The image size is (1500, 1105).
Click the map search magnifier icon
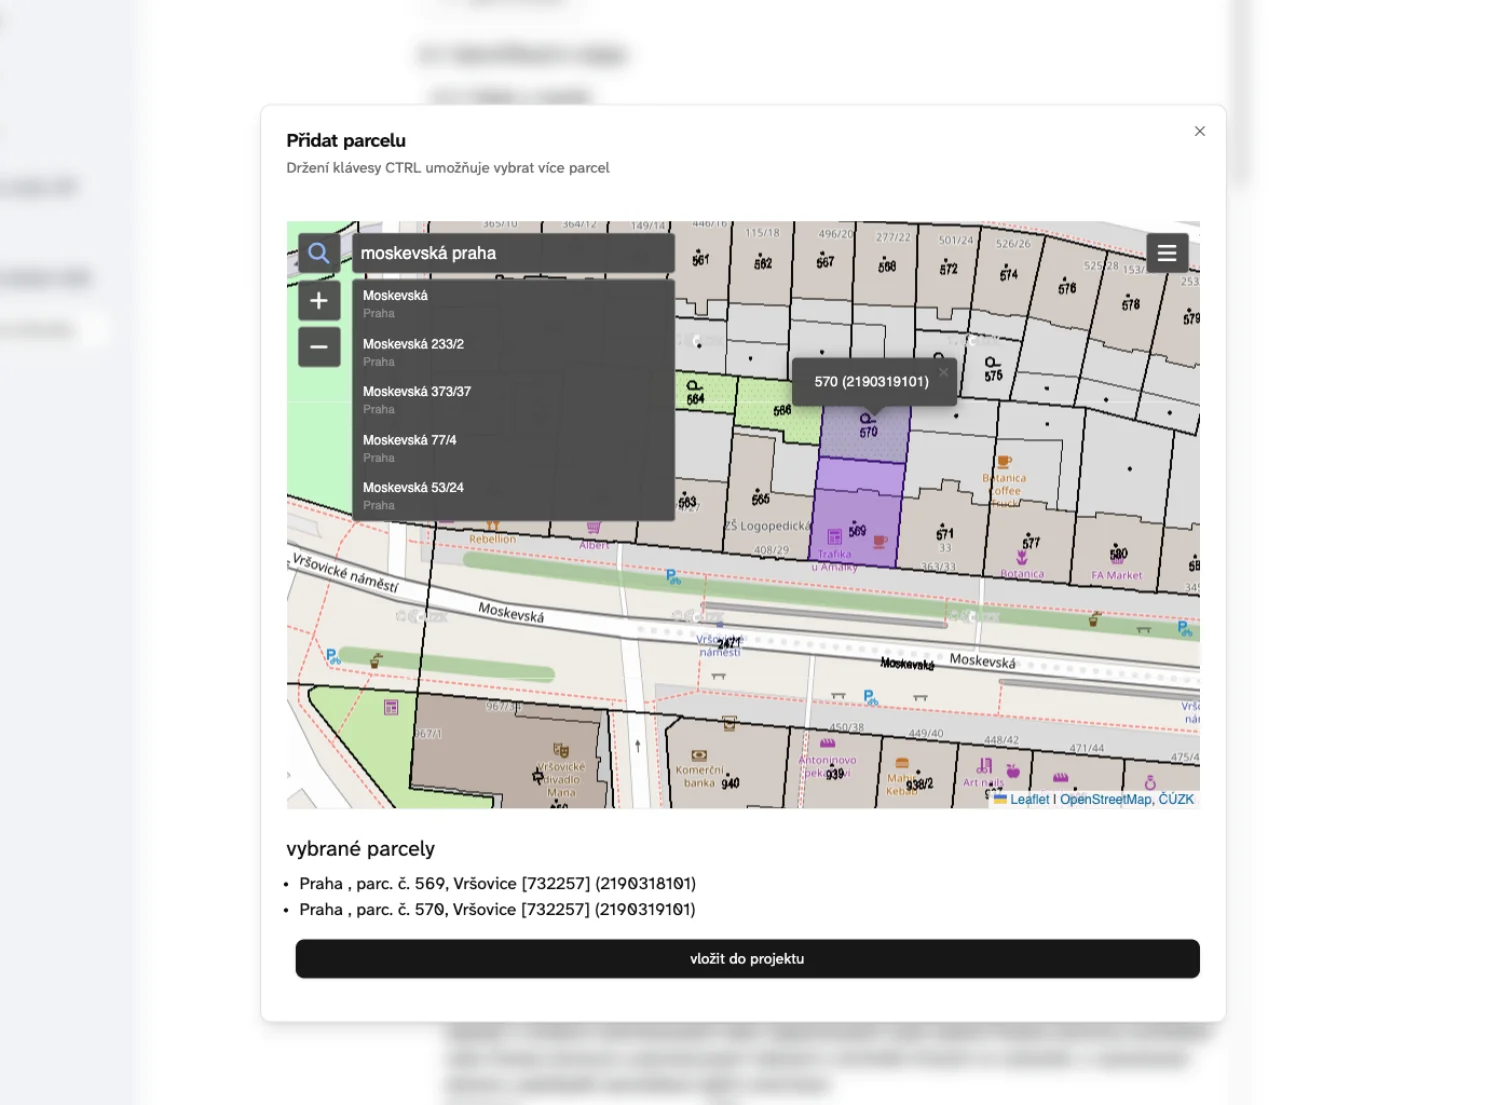click(x=318, y=253)
